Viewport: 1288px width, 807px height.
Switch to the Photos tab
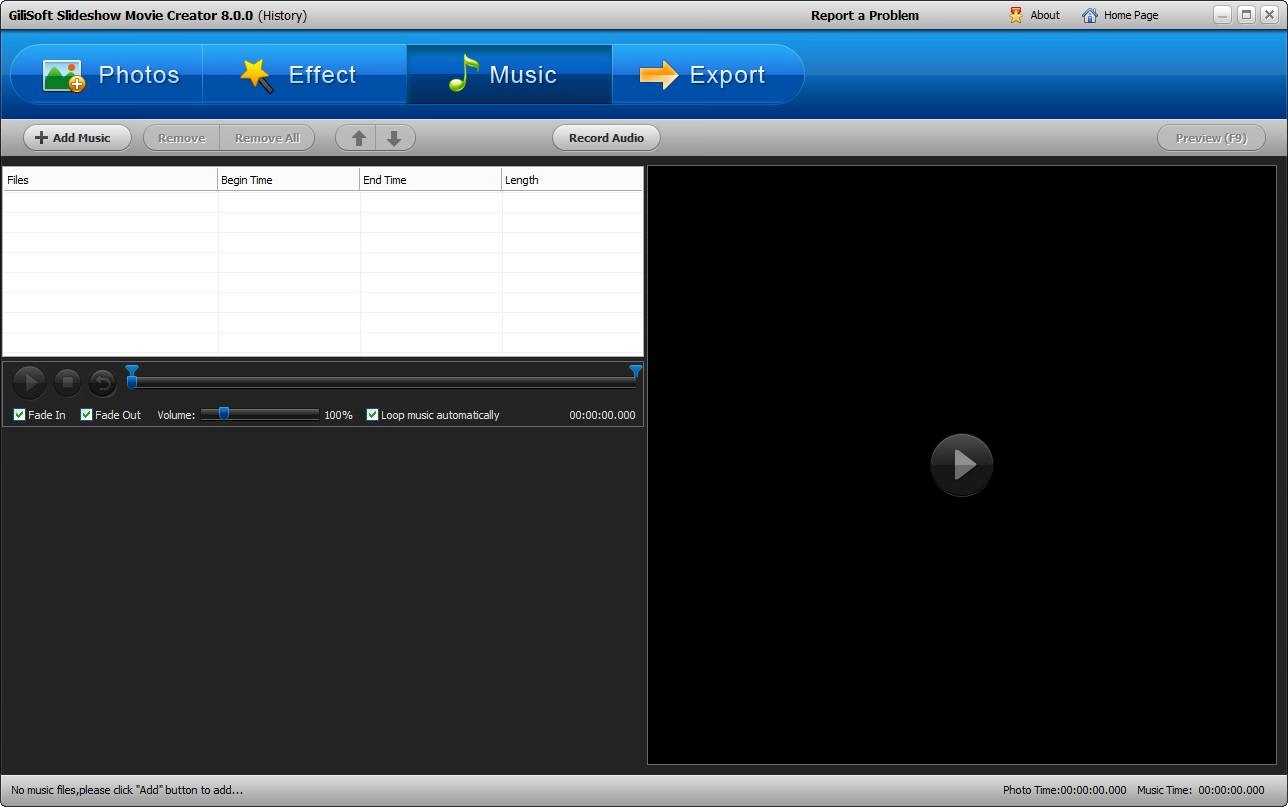[x=107, y=74]
